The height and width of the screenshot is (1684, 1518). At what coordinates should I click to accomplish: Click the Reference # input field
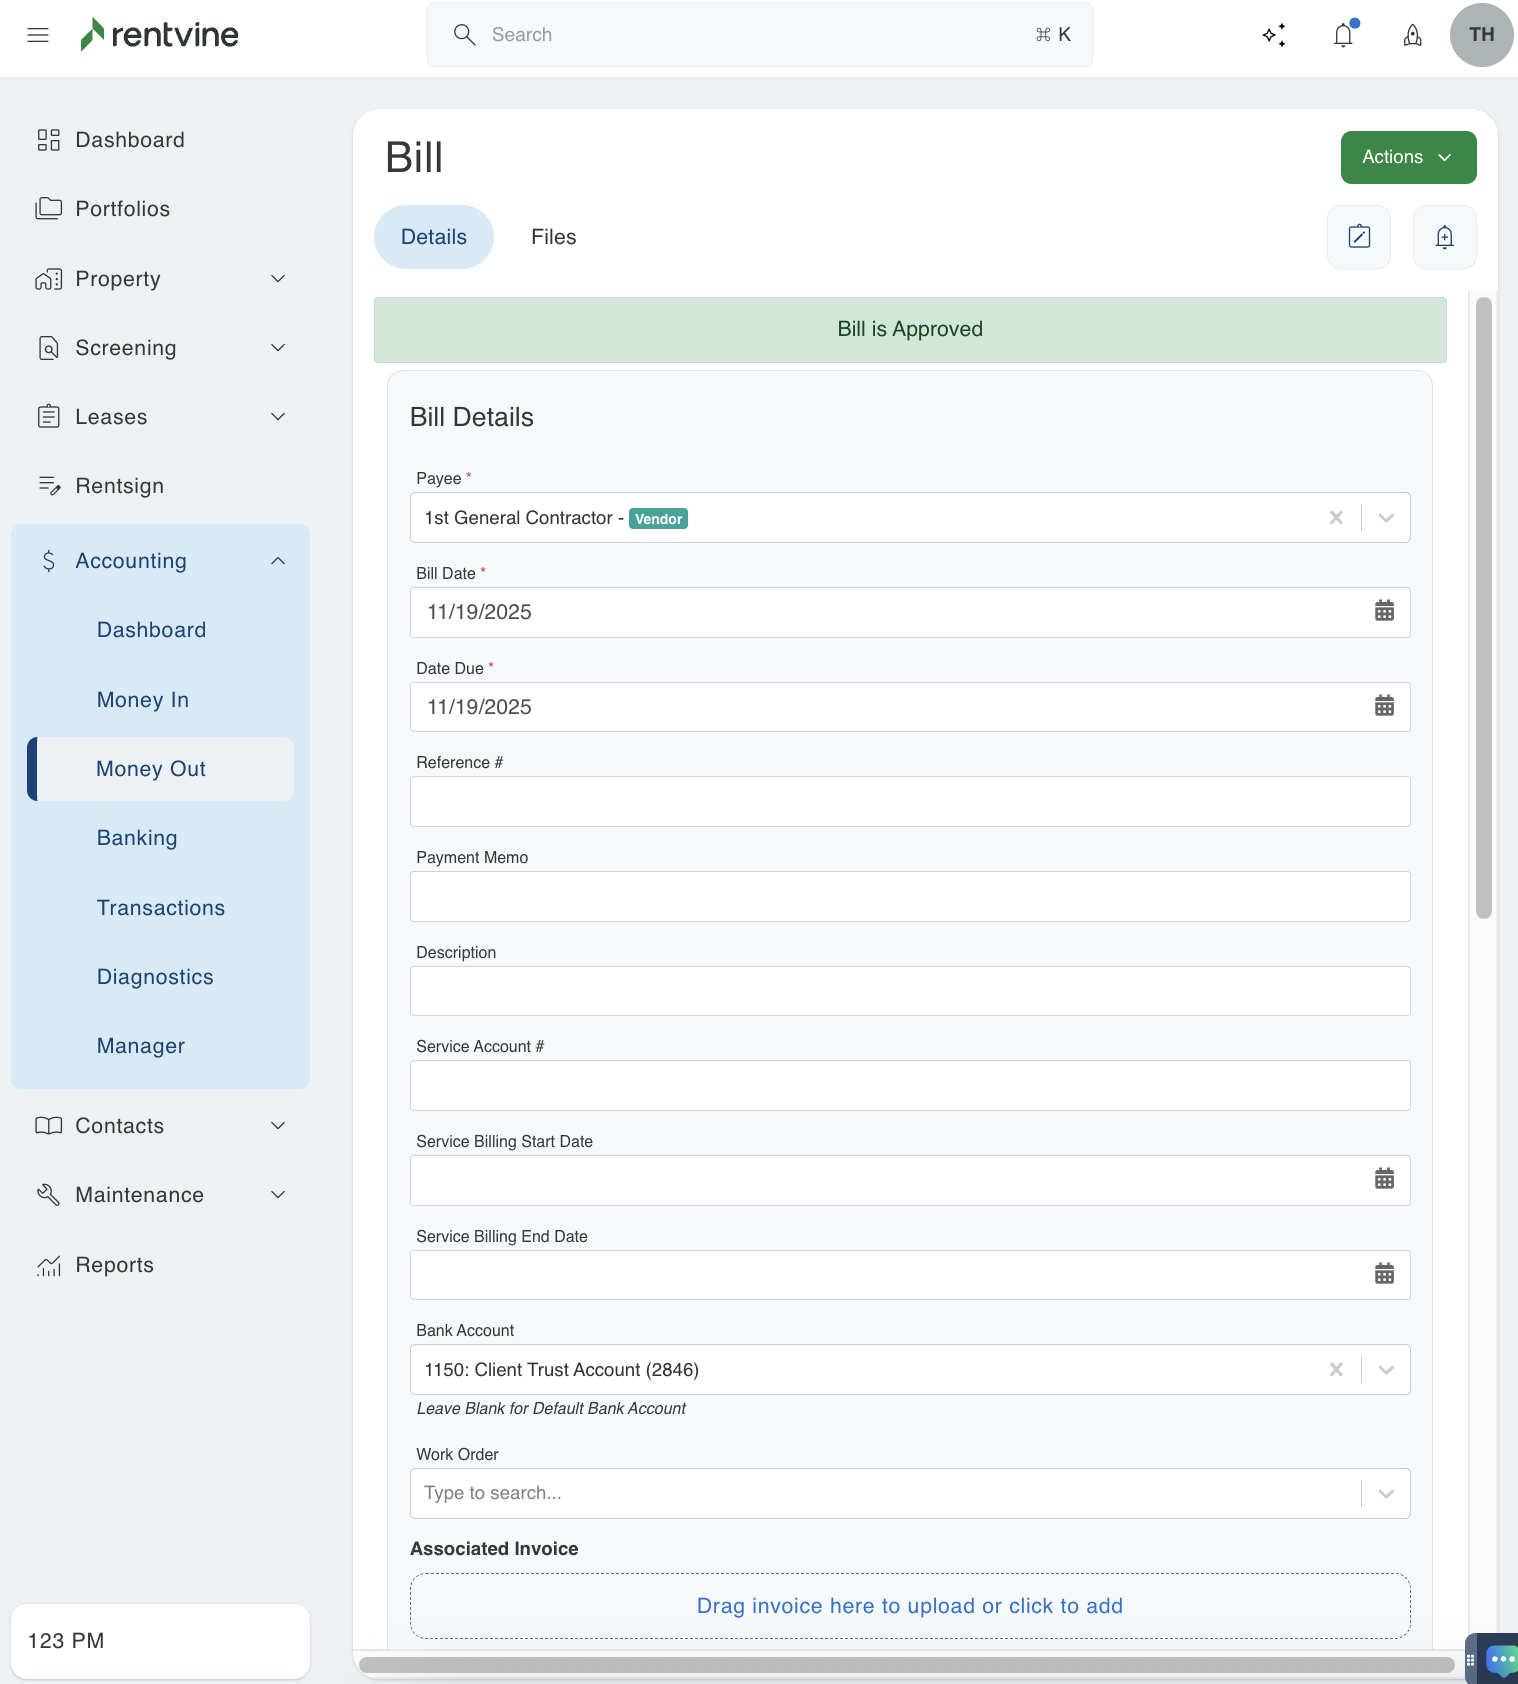pos(910,802)
